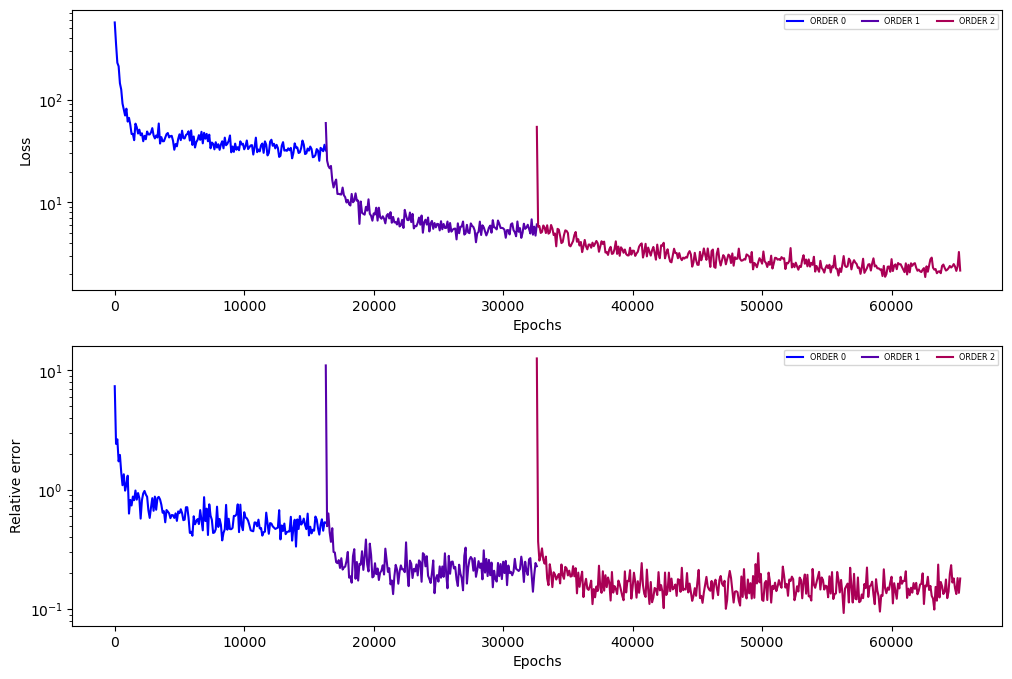1012x679 pixels.
Task: Click the 40000 tick label under the Loss plot
Action: coord(632,307)
